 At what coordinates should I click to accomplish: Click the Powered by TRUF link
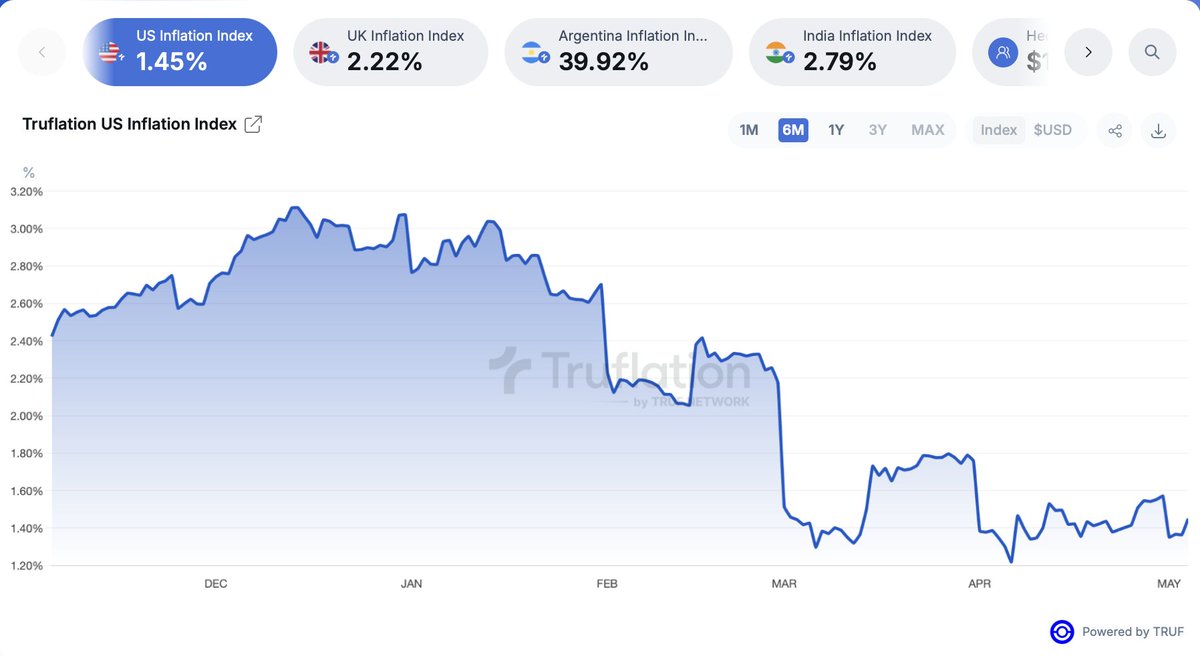pyautogui.click(x=1117, y=631)
